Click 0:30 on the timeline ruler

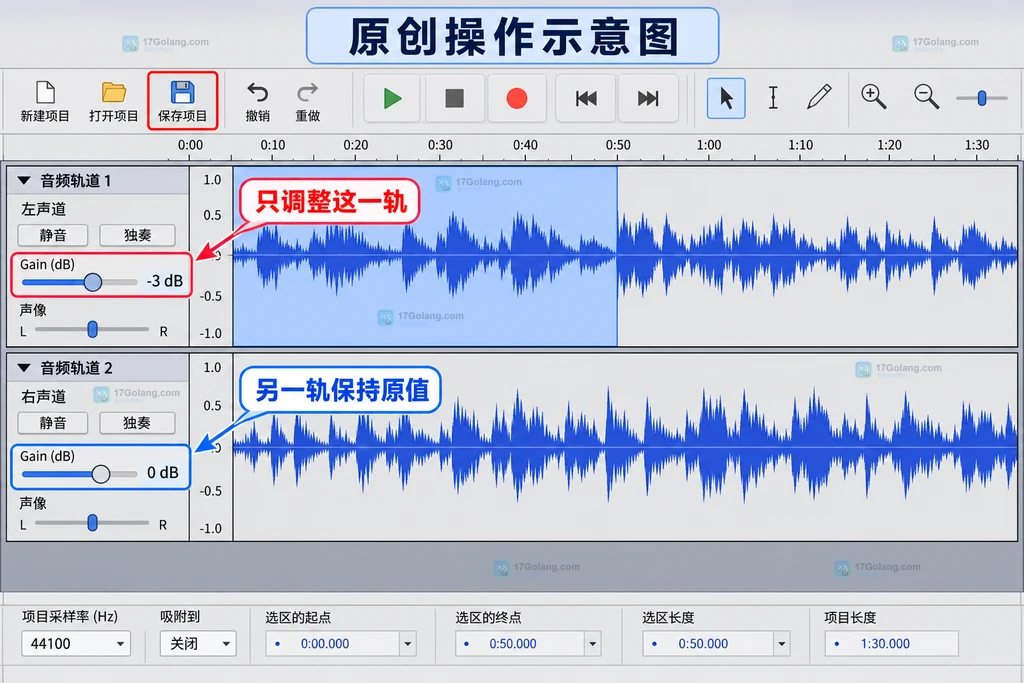(x=440, y=145)
